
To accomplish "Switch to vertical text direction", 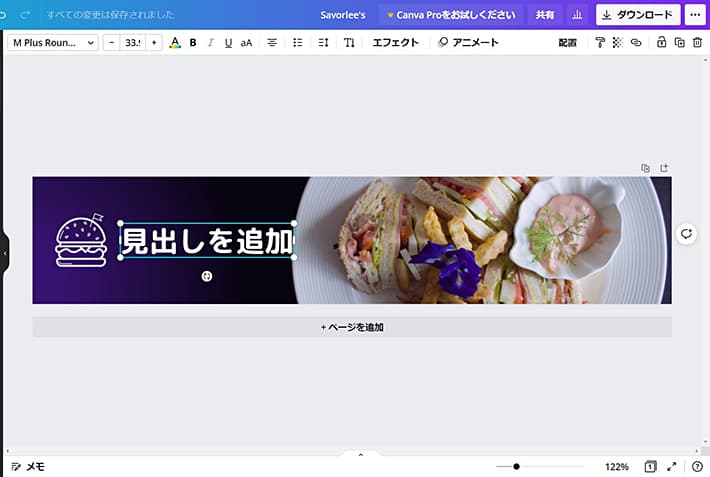I will tap(349, 43).
